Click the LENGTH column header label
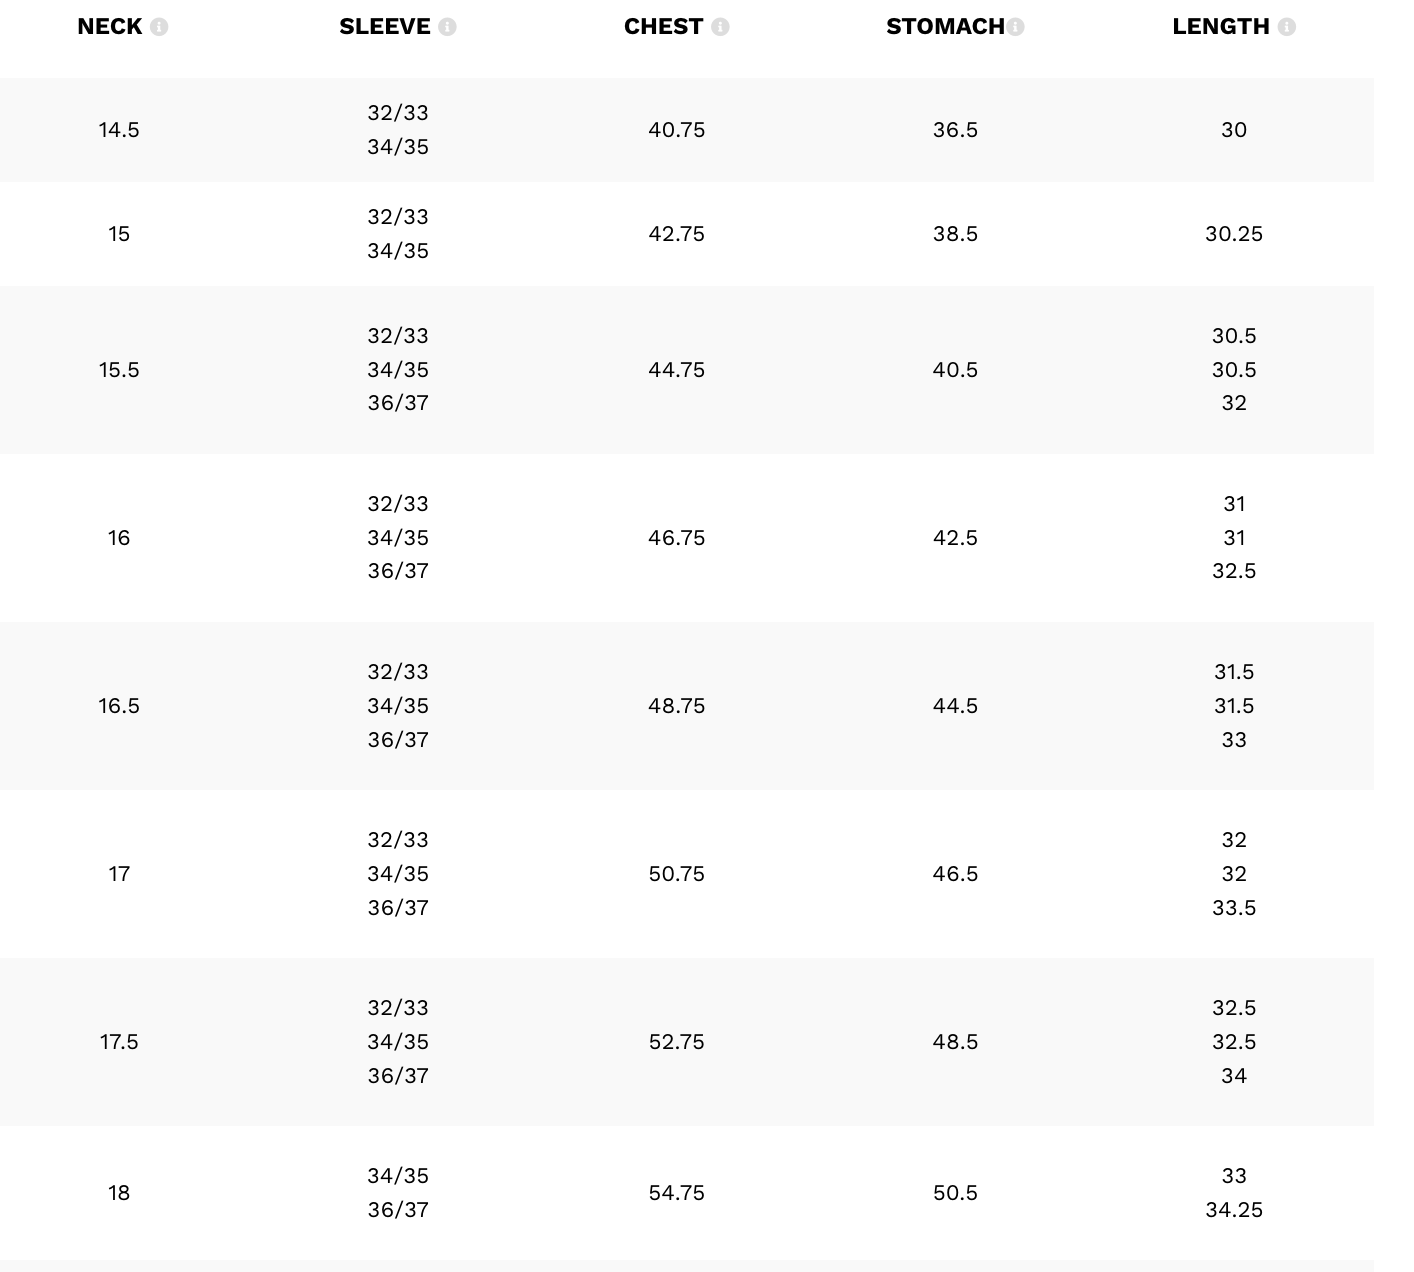This screenshot has width=1414, height=1272. click(x=1221, y=27)
